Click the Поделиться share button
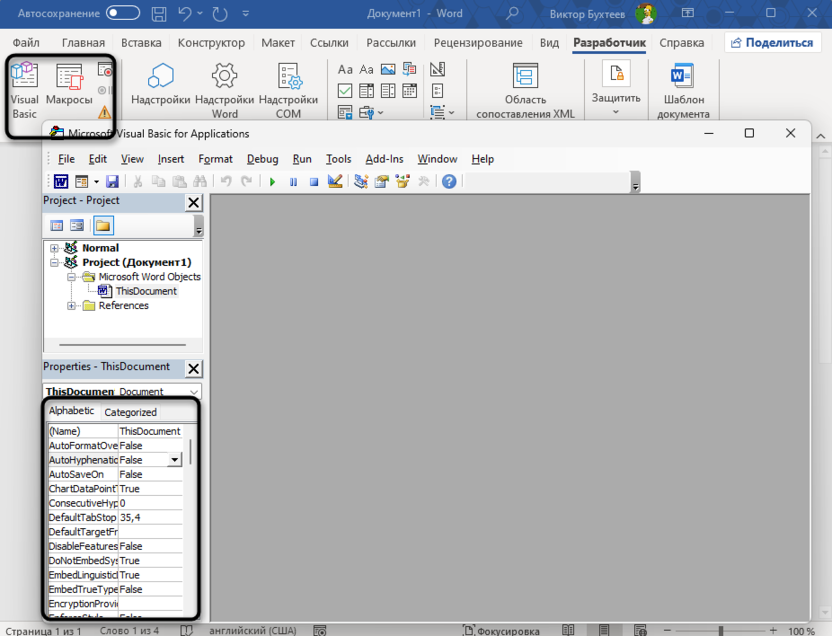 pyautogui.click(x=774, y=43)
